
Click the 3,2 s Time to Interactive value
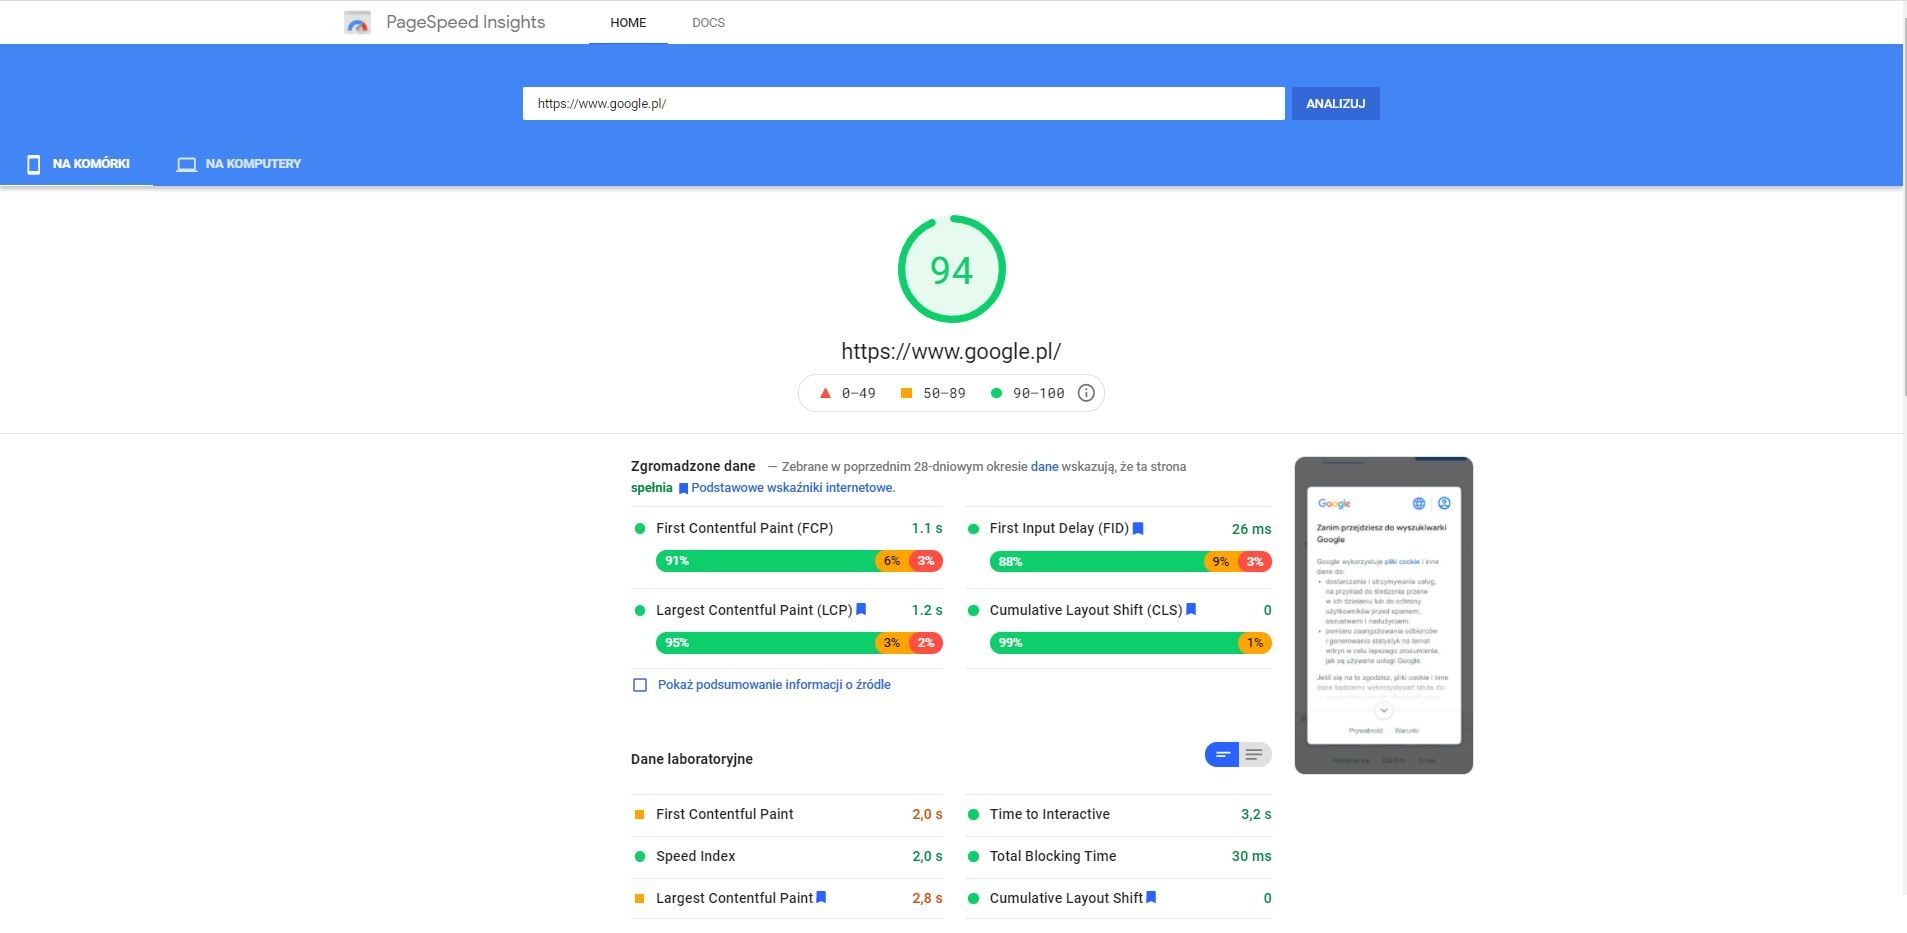1256,814
